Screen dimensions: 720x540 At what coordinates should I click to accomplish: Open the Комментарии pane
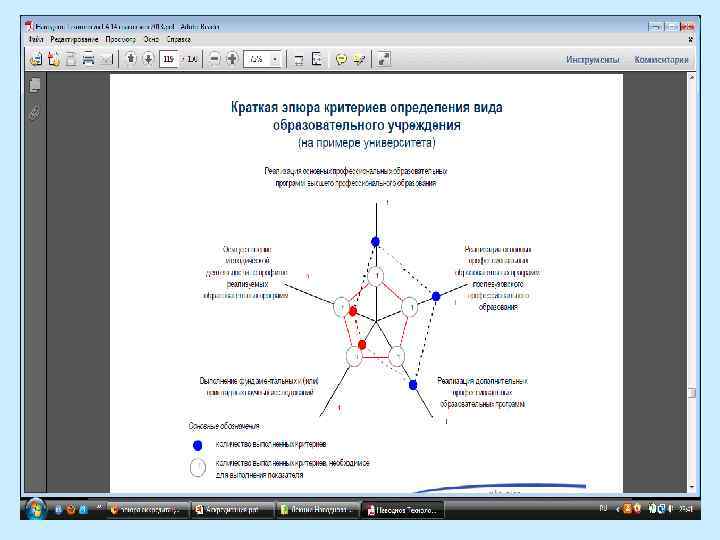(x=661, y=60)
